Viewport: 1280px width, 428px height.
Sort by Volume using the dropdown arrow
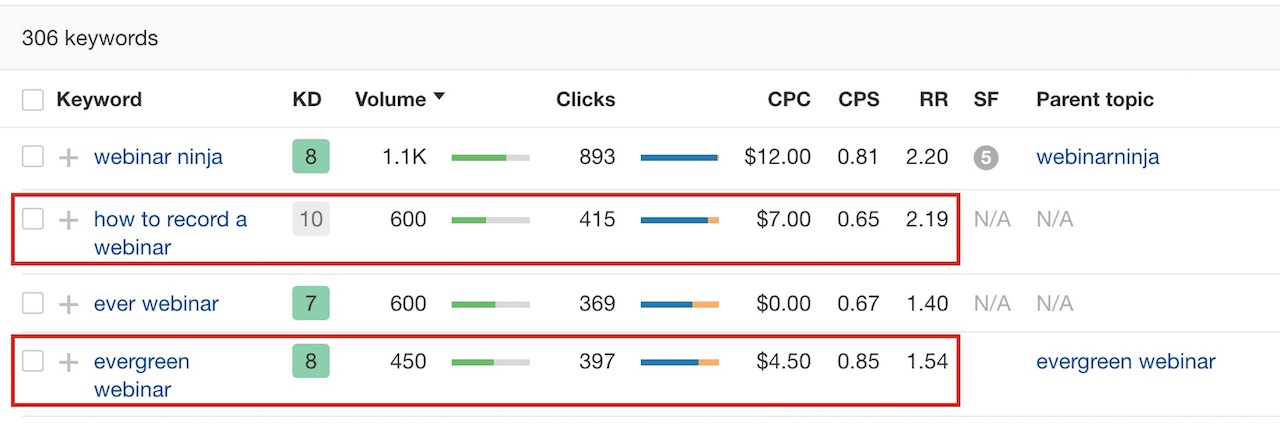point(438,98)
